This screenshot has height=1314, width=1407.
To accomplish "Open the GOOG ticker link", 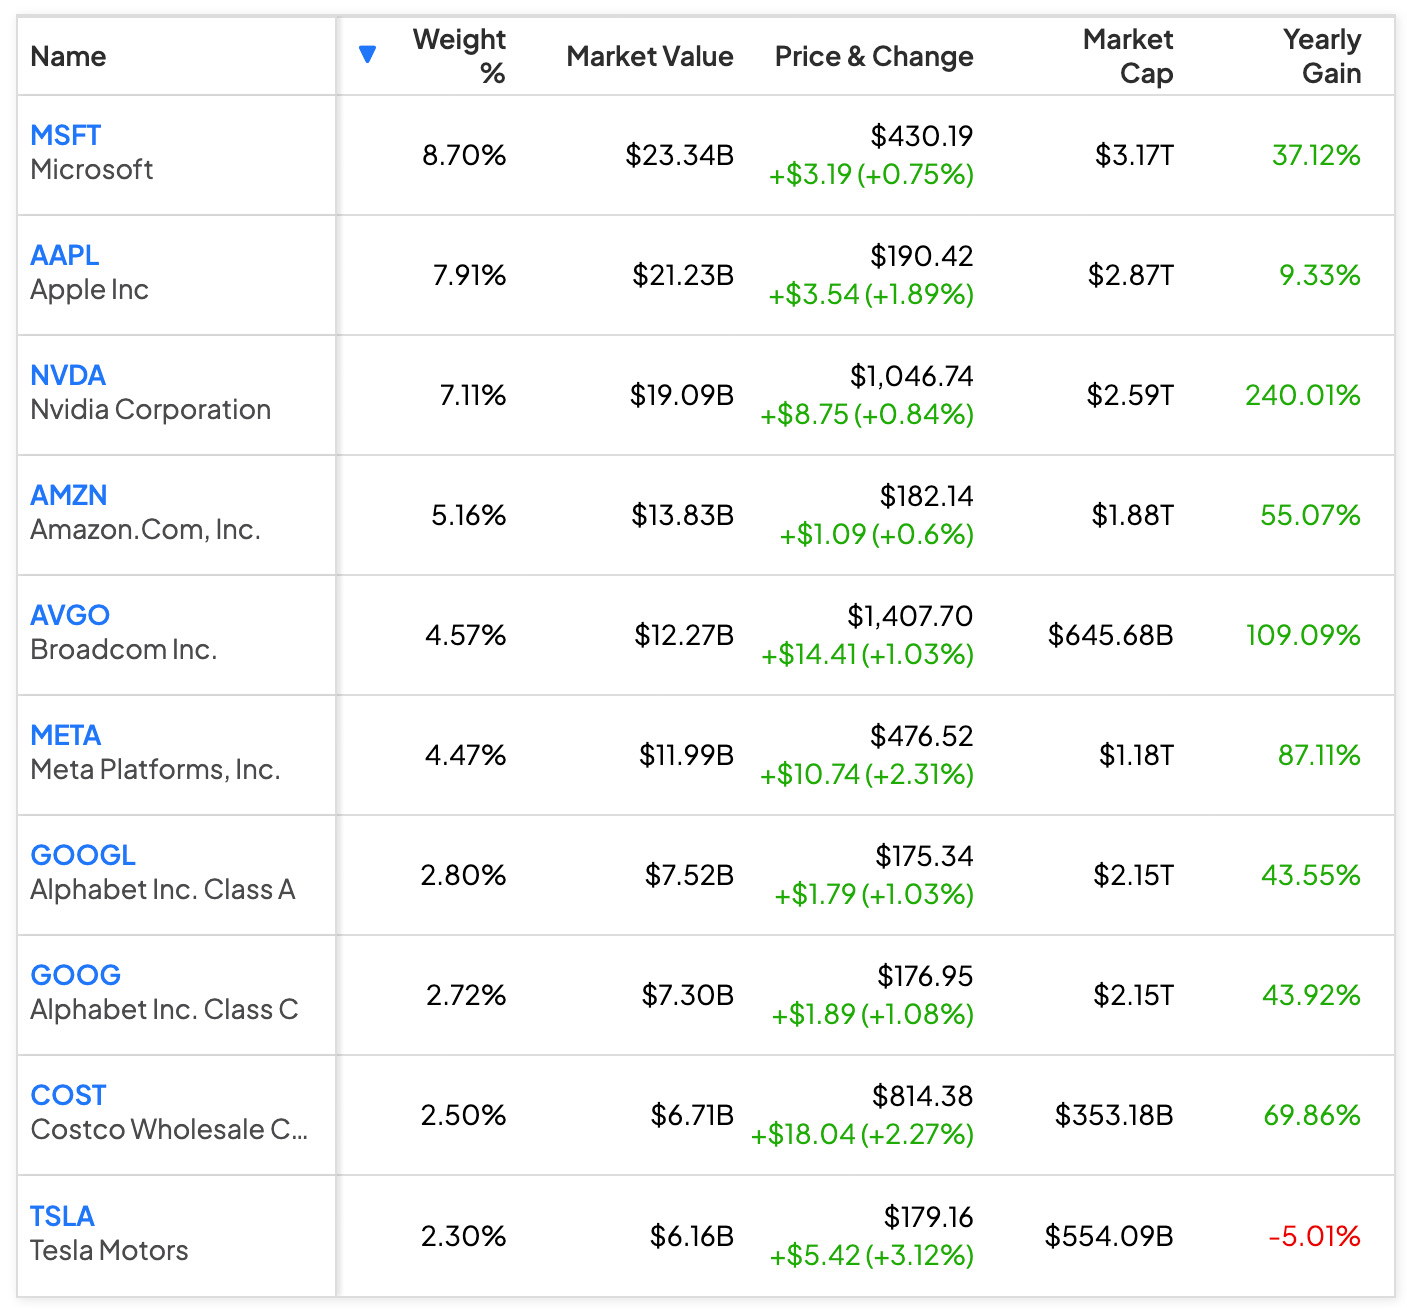I will click(x=76, y=975).
